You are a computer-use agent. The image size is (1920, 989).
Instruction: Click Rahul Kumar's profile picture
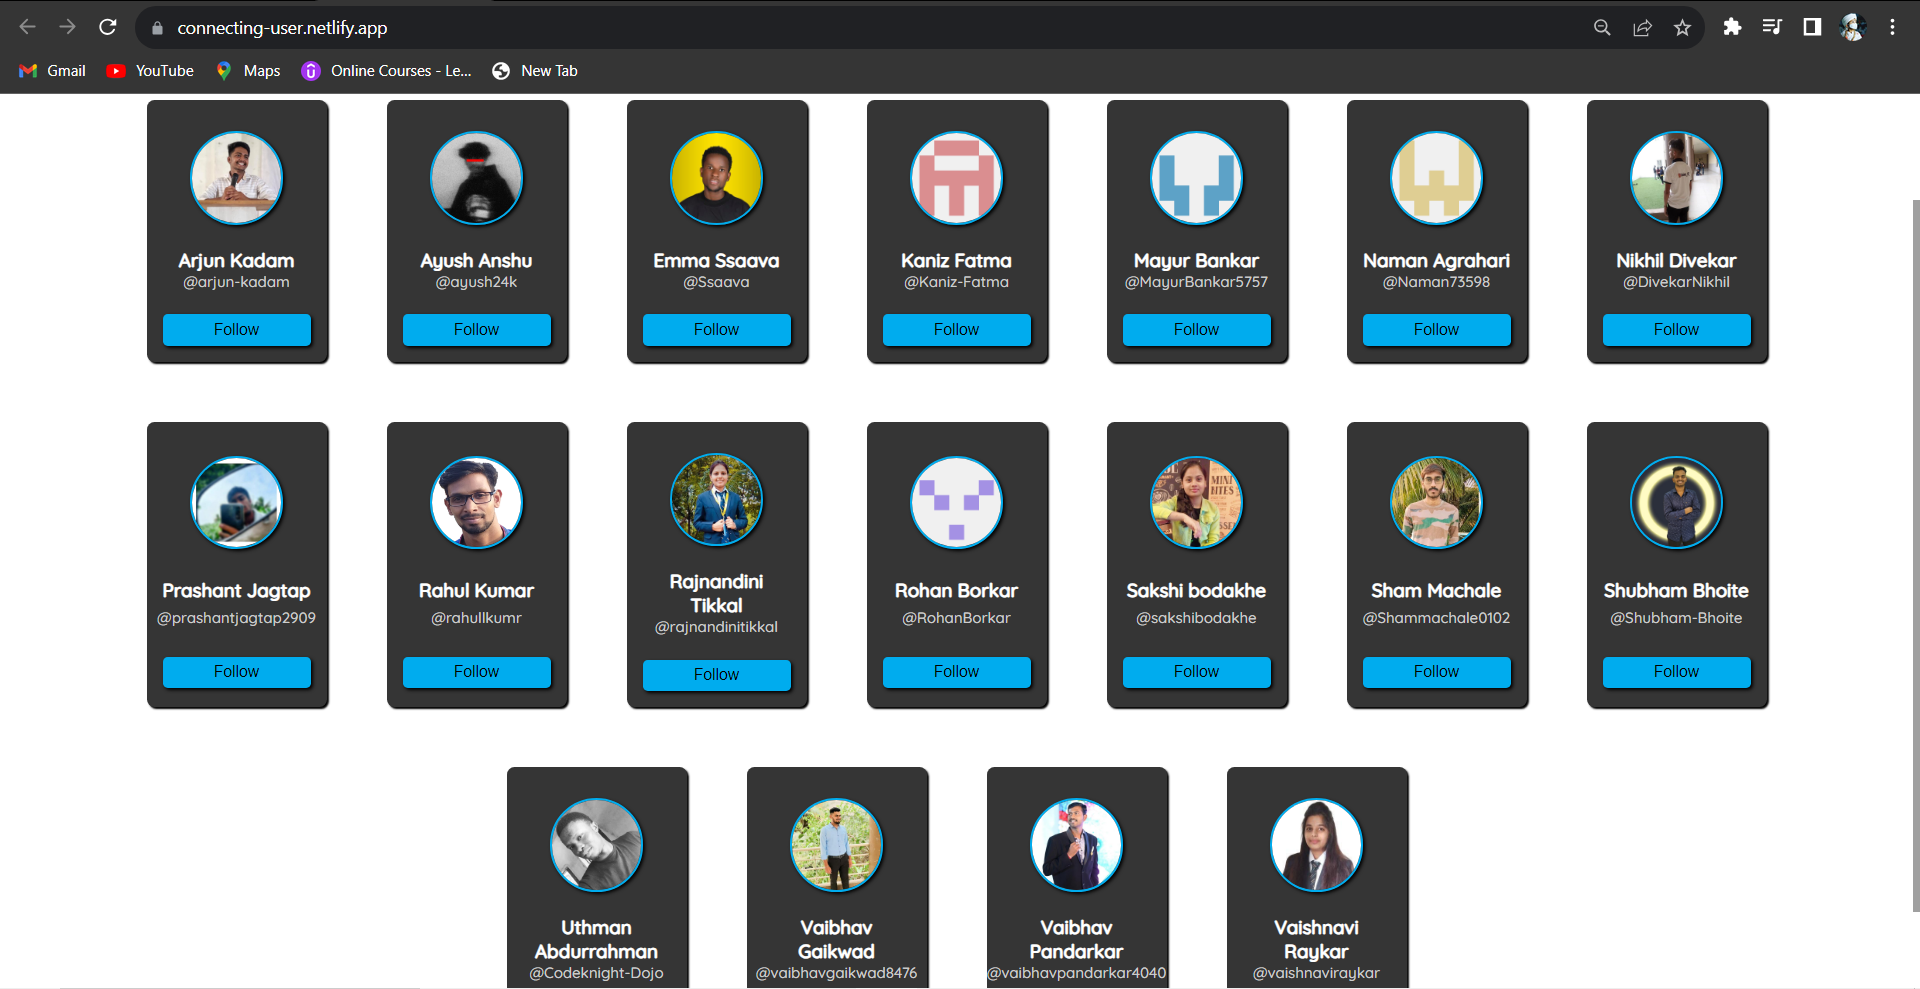(477, 503)
